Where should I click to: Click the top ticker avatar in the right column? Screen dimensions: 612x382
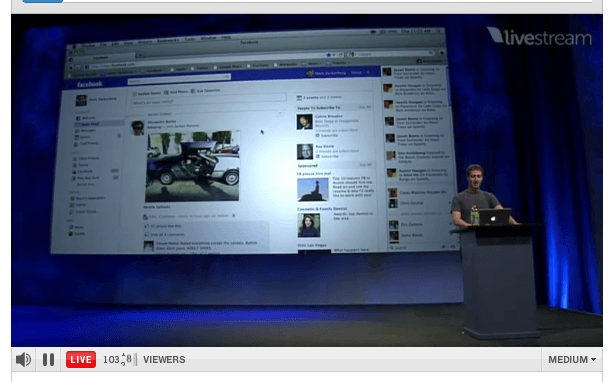(x=387, y=72)
